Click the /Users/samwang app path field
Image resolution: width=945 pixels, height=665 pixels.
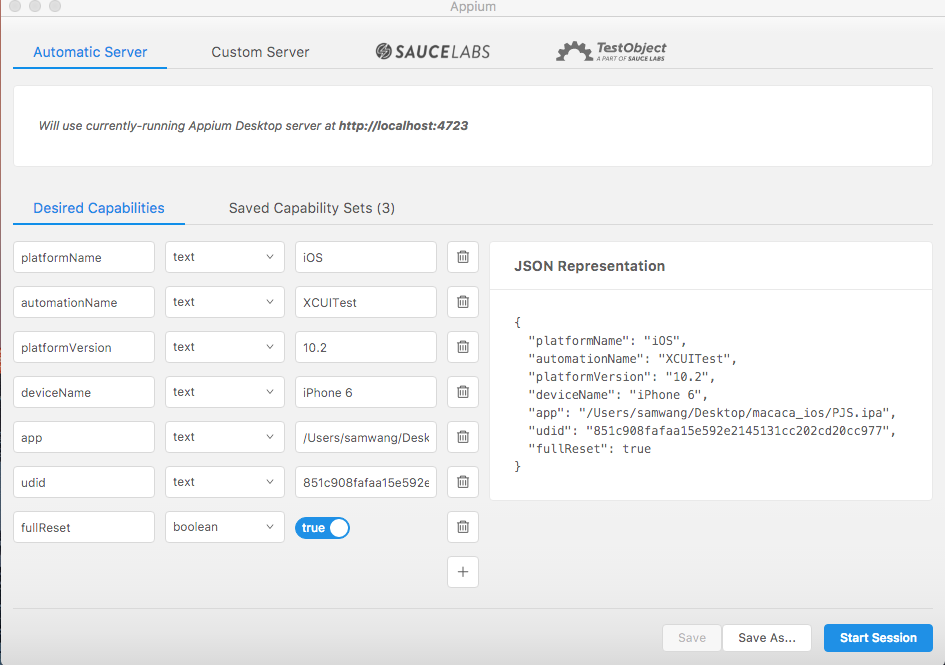coord(366,437)
